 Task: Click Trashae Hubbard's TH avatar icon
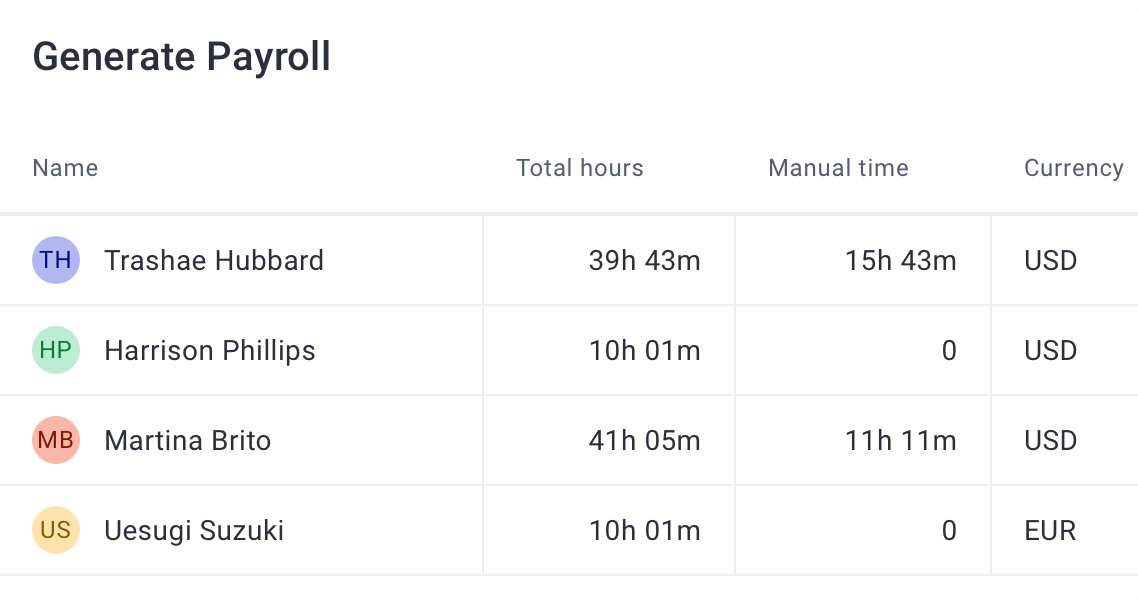pos(56,261)
